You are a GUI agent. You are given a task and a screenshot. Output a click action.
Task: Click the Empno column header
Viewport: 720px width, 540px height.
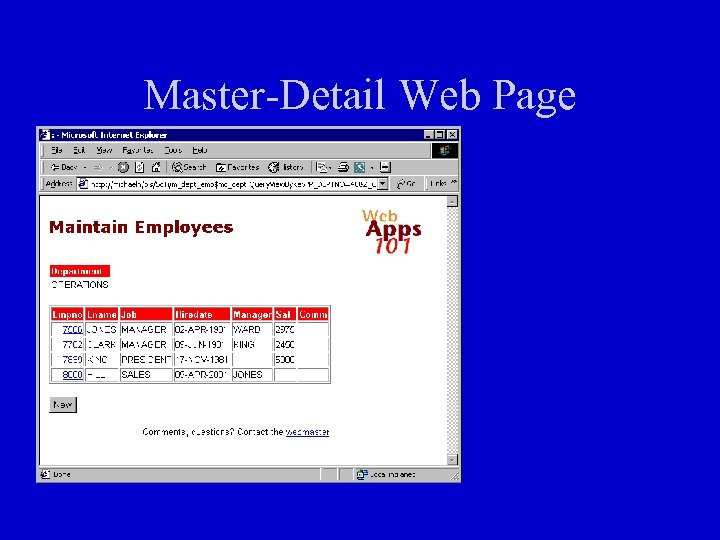click(x=67, y=315)
